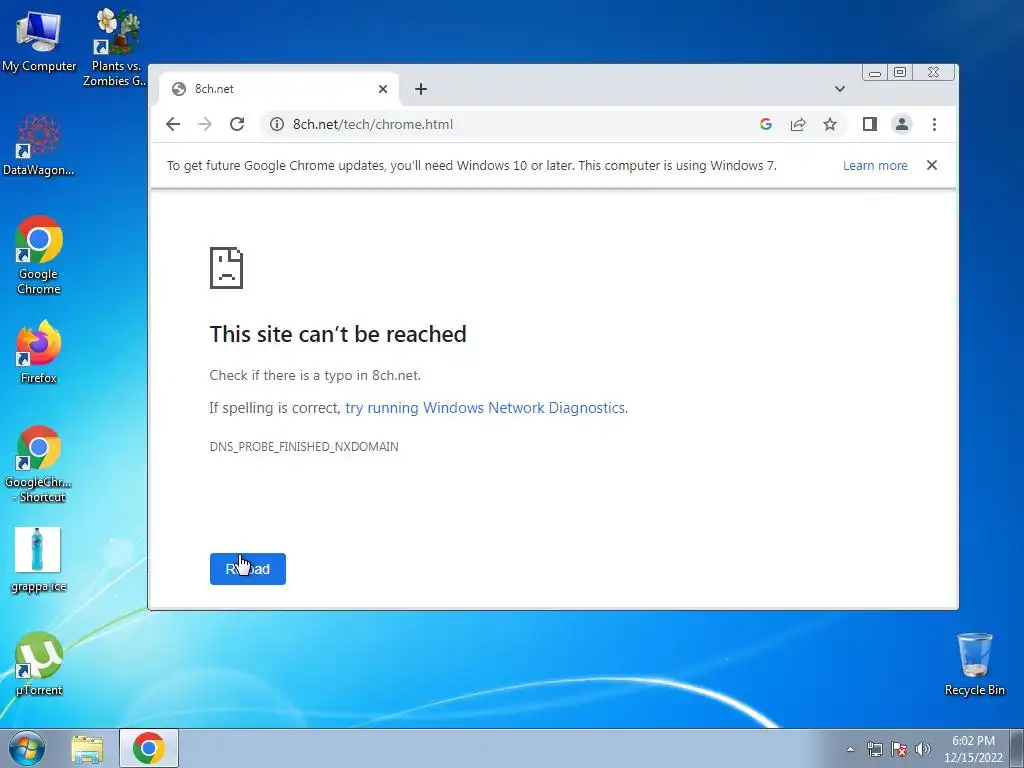This screenshot has width=1024, height=768.
Task: Open Action Center flag icon
Action: click(899, 749)
